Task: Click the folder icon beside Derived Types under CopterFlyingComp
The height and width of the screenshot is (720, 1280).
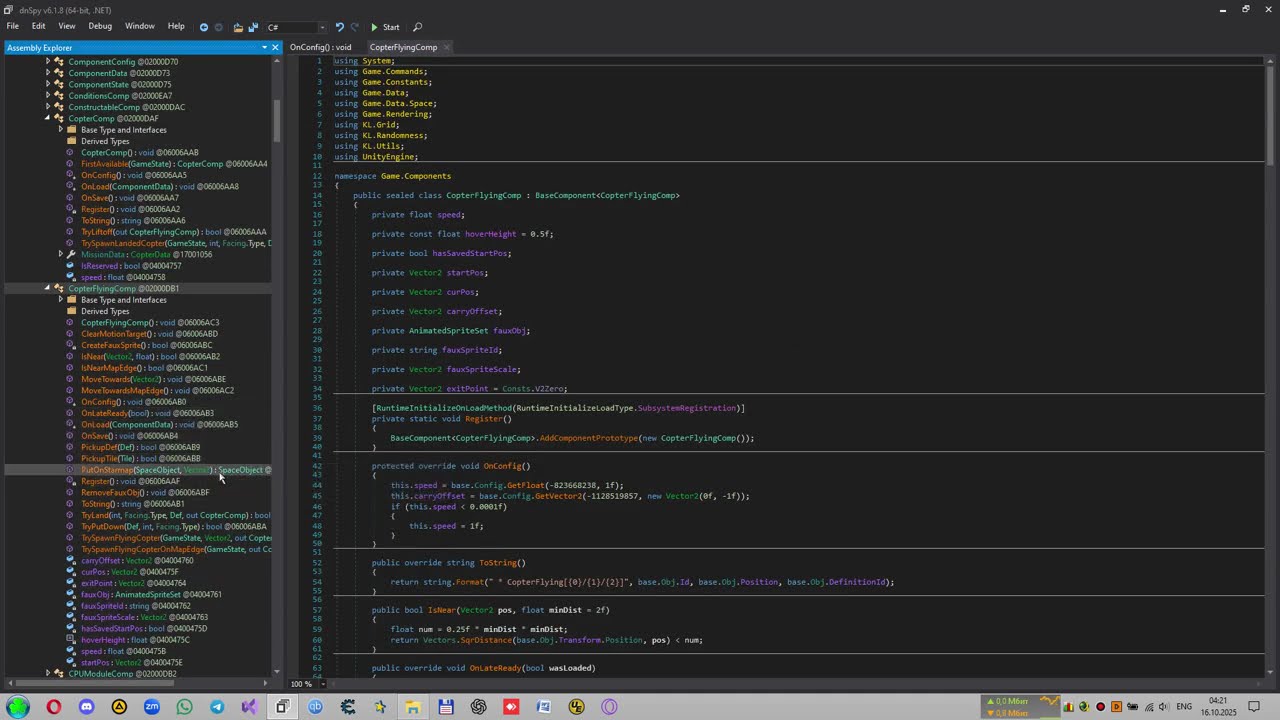Action: click(71, 311)
